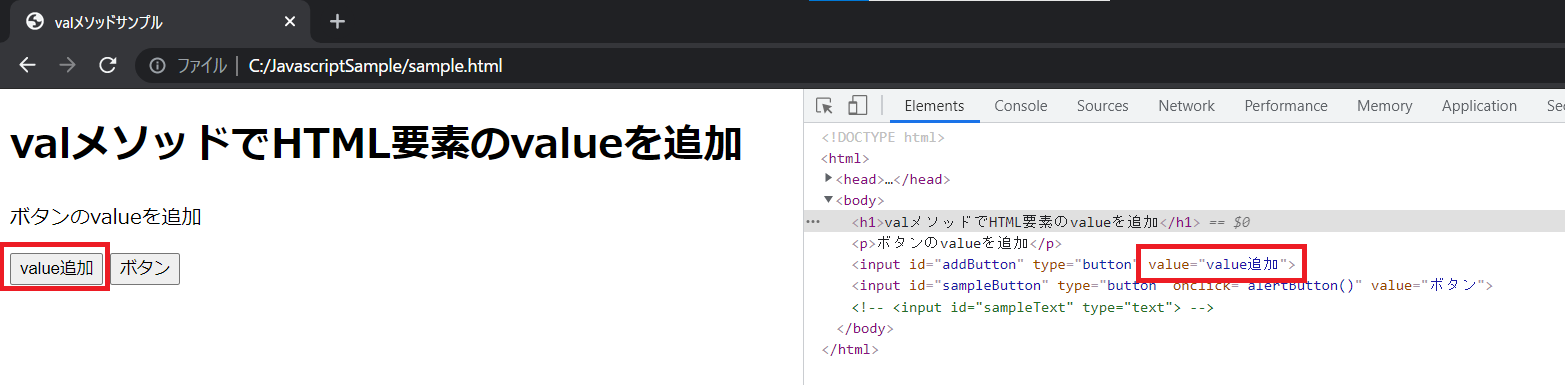
Task: Collapse the body node in DOM tree
Action: point(828,200)
